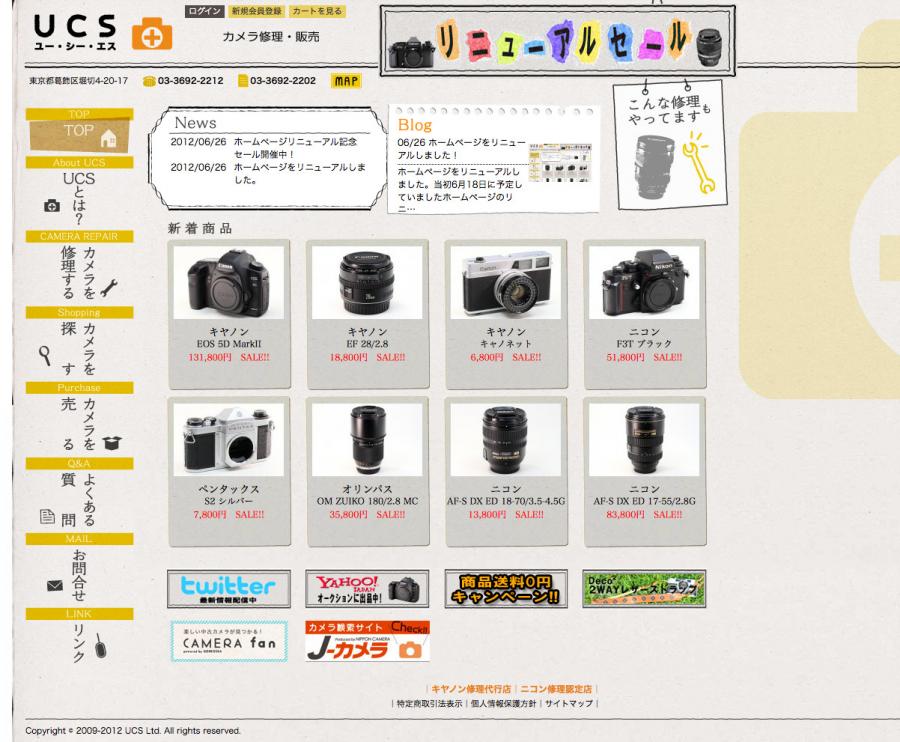Click the 131,800円 SALE price text
Screen dimensions: 900x742
228,357
